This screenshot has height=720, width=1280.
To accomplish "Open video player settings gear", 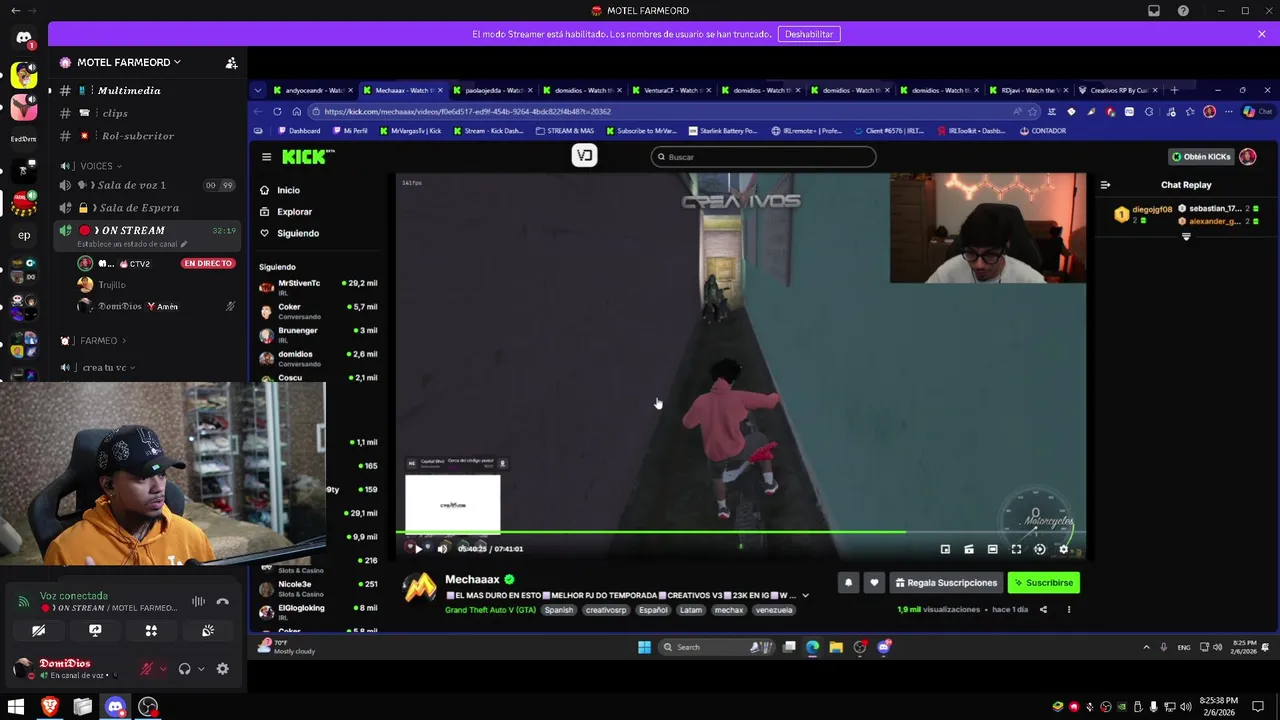I will (1063, 549).
